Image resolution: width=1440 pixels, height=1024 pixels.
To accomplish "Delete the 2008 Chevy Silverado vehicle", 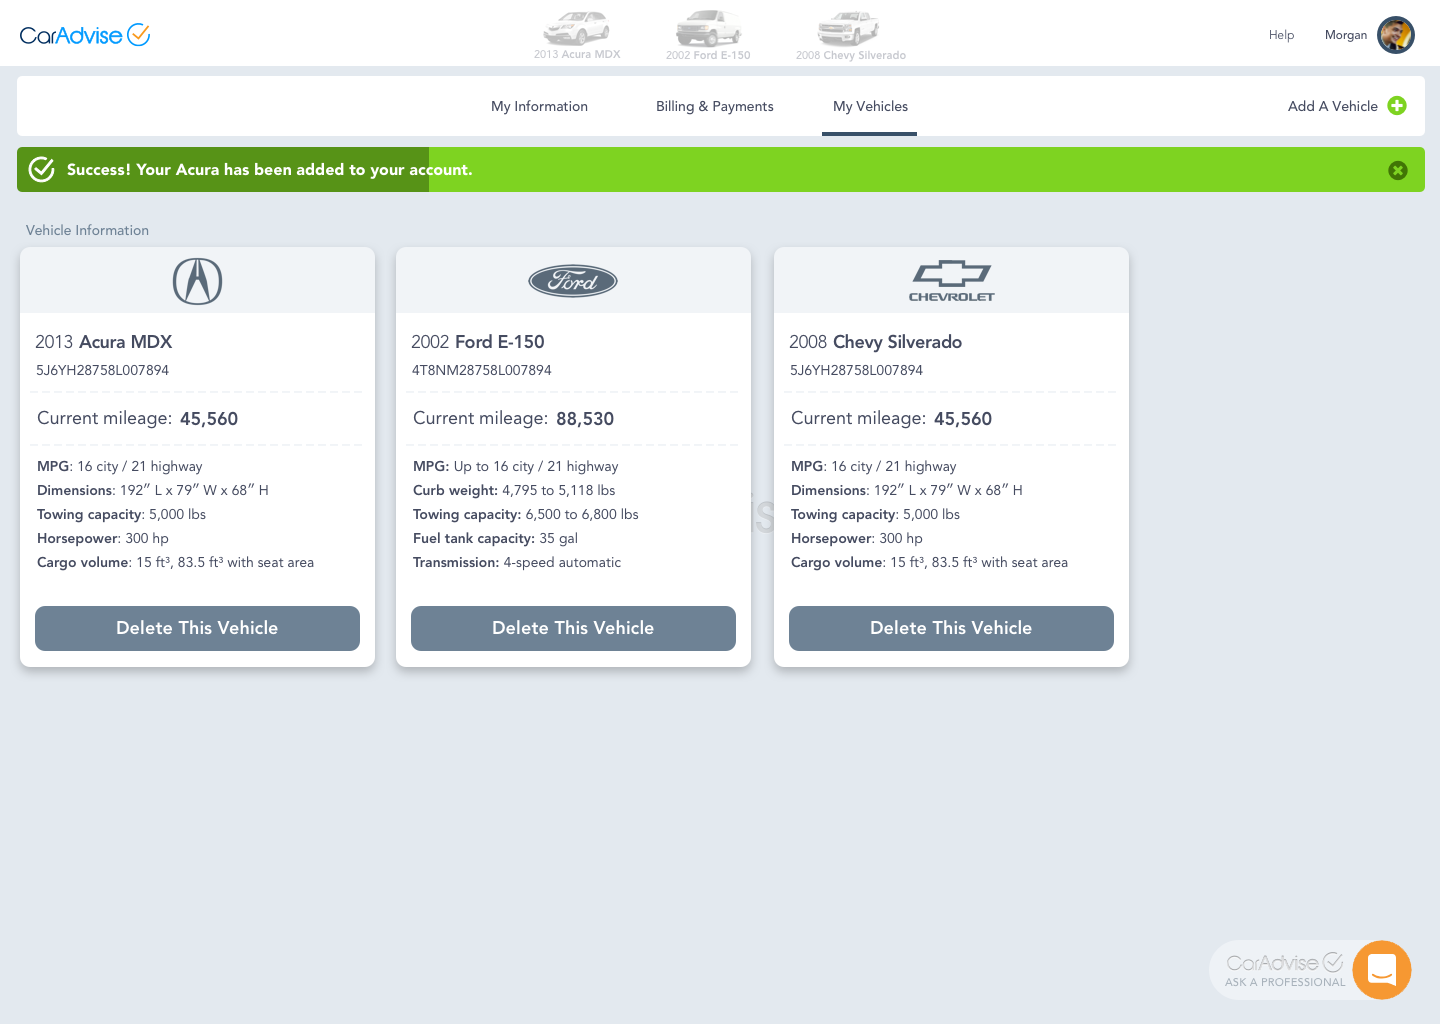I will pos(951,628).
